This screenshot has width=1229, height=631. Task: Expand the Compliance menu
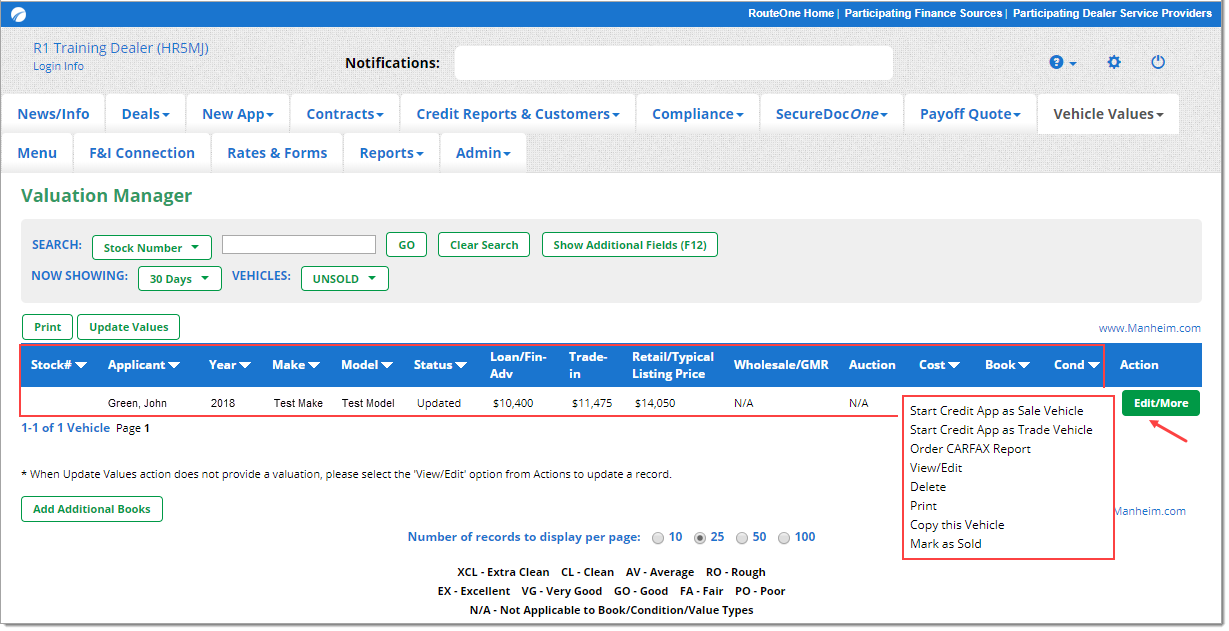click(698, 114)
